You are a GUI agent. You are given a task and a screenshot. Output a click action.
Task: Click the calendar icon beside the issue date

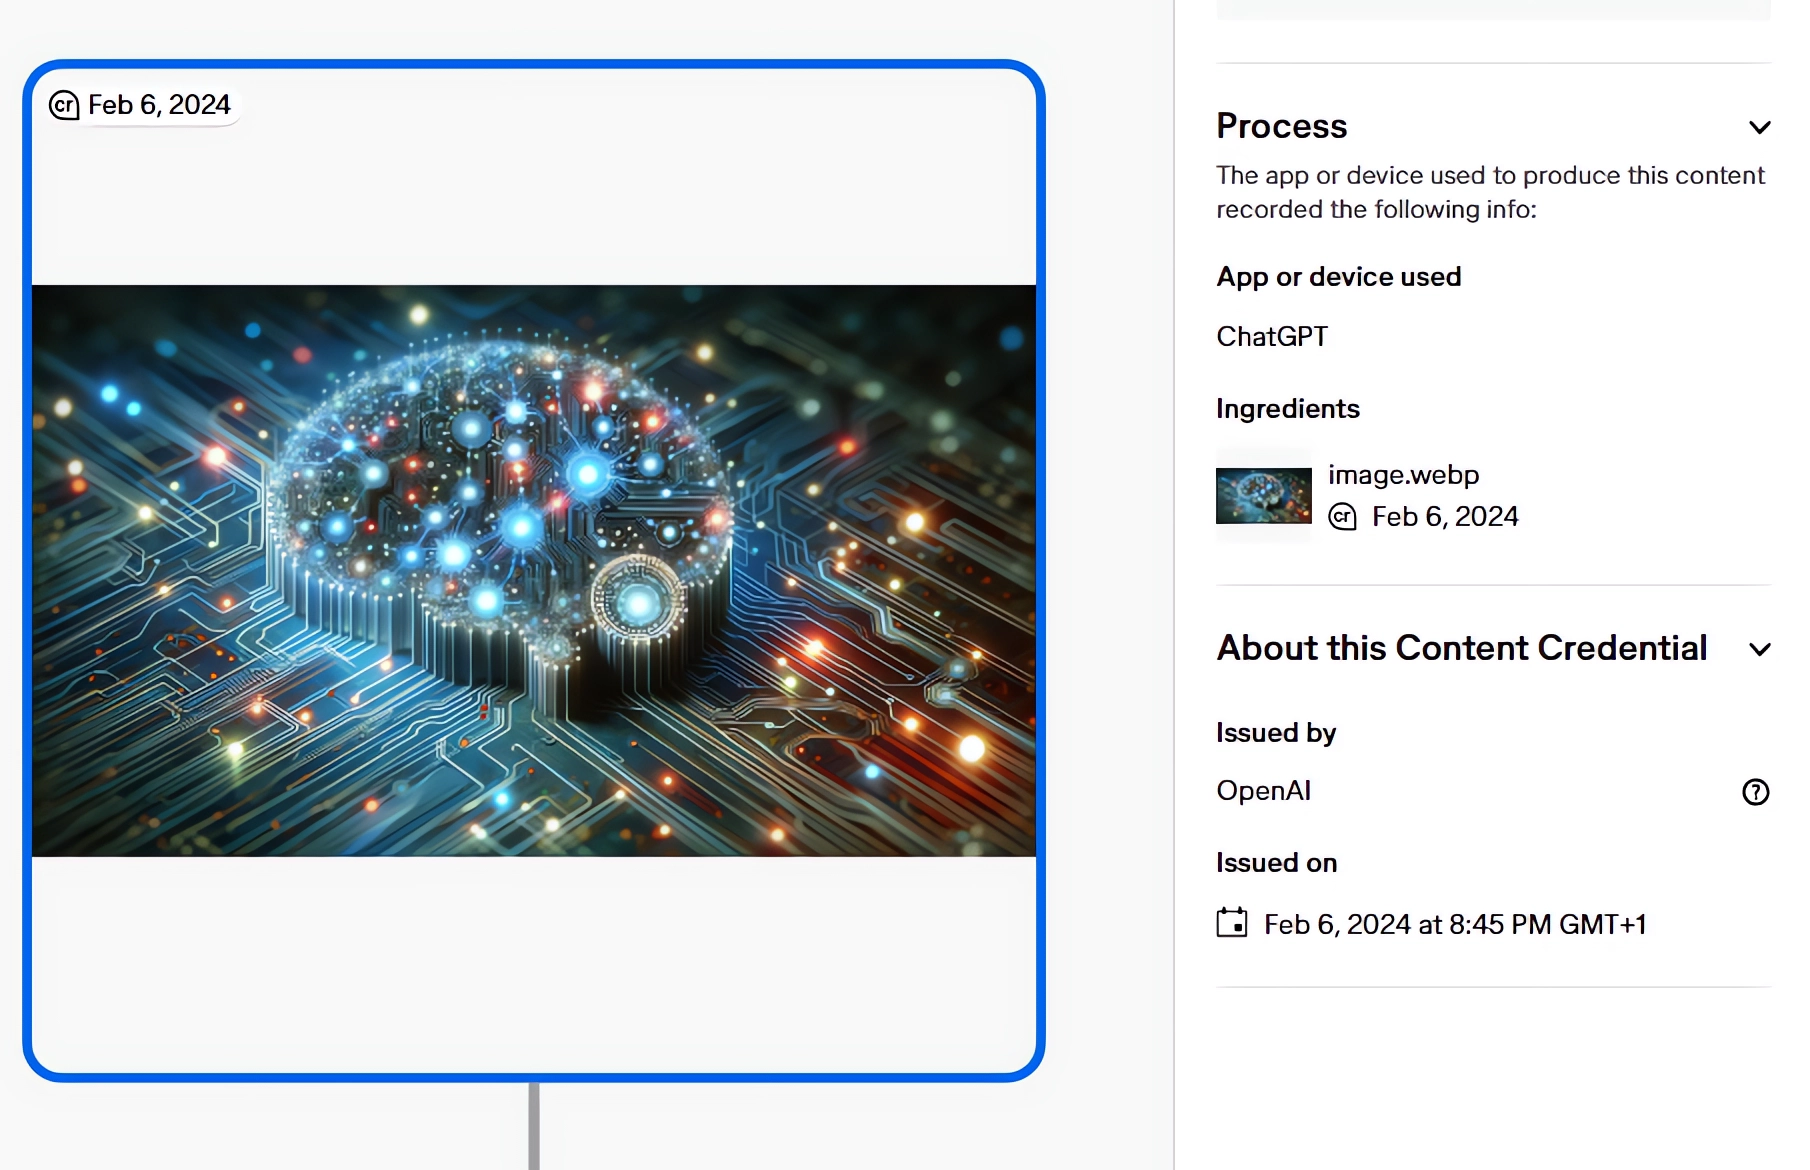pos(1231,923)
